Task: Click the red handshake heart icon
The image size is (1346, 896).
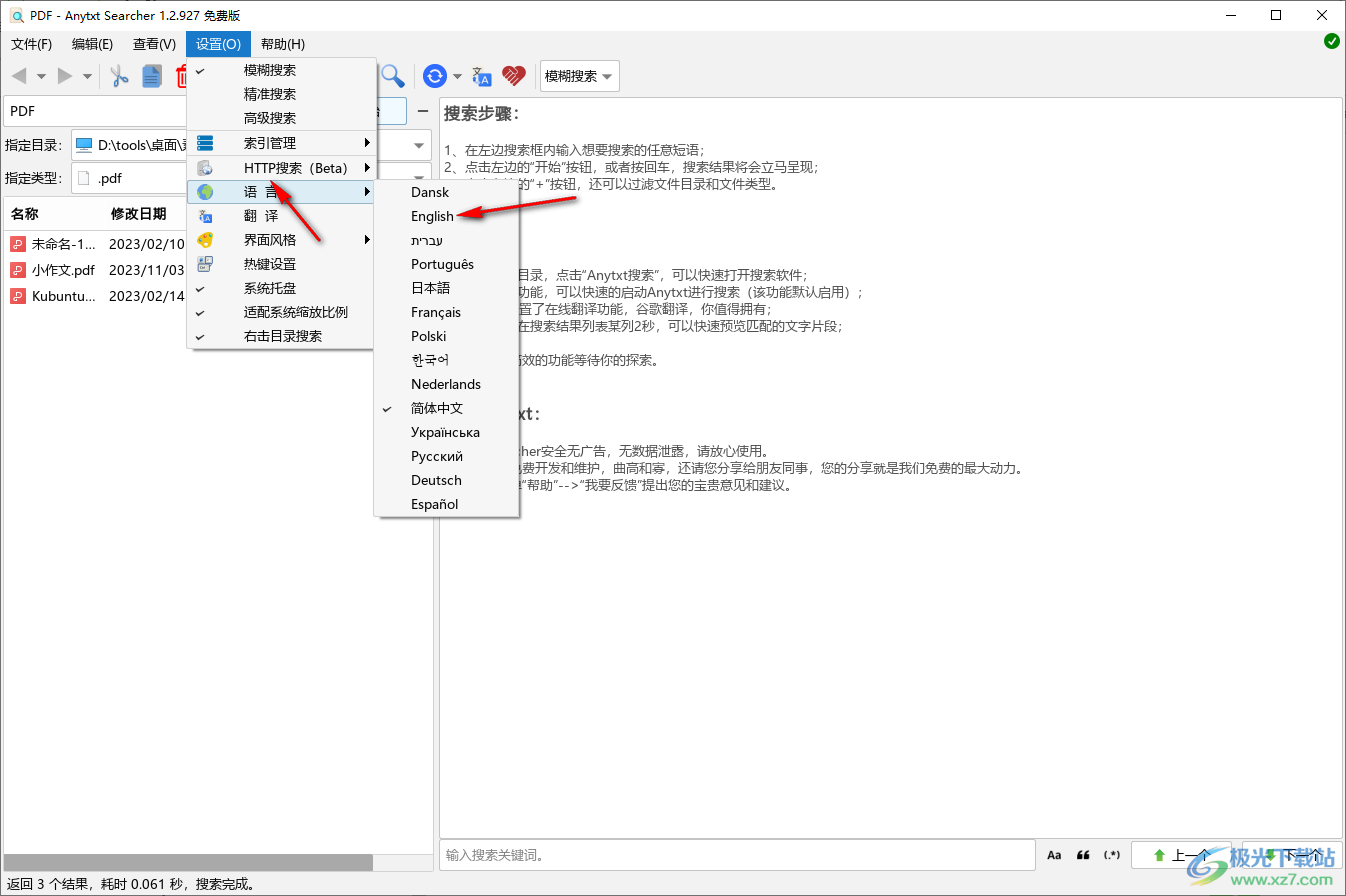Action: point(514,76)
